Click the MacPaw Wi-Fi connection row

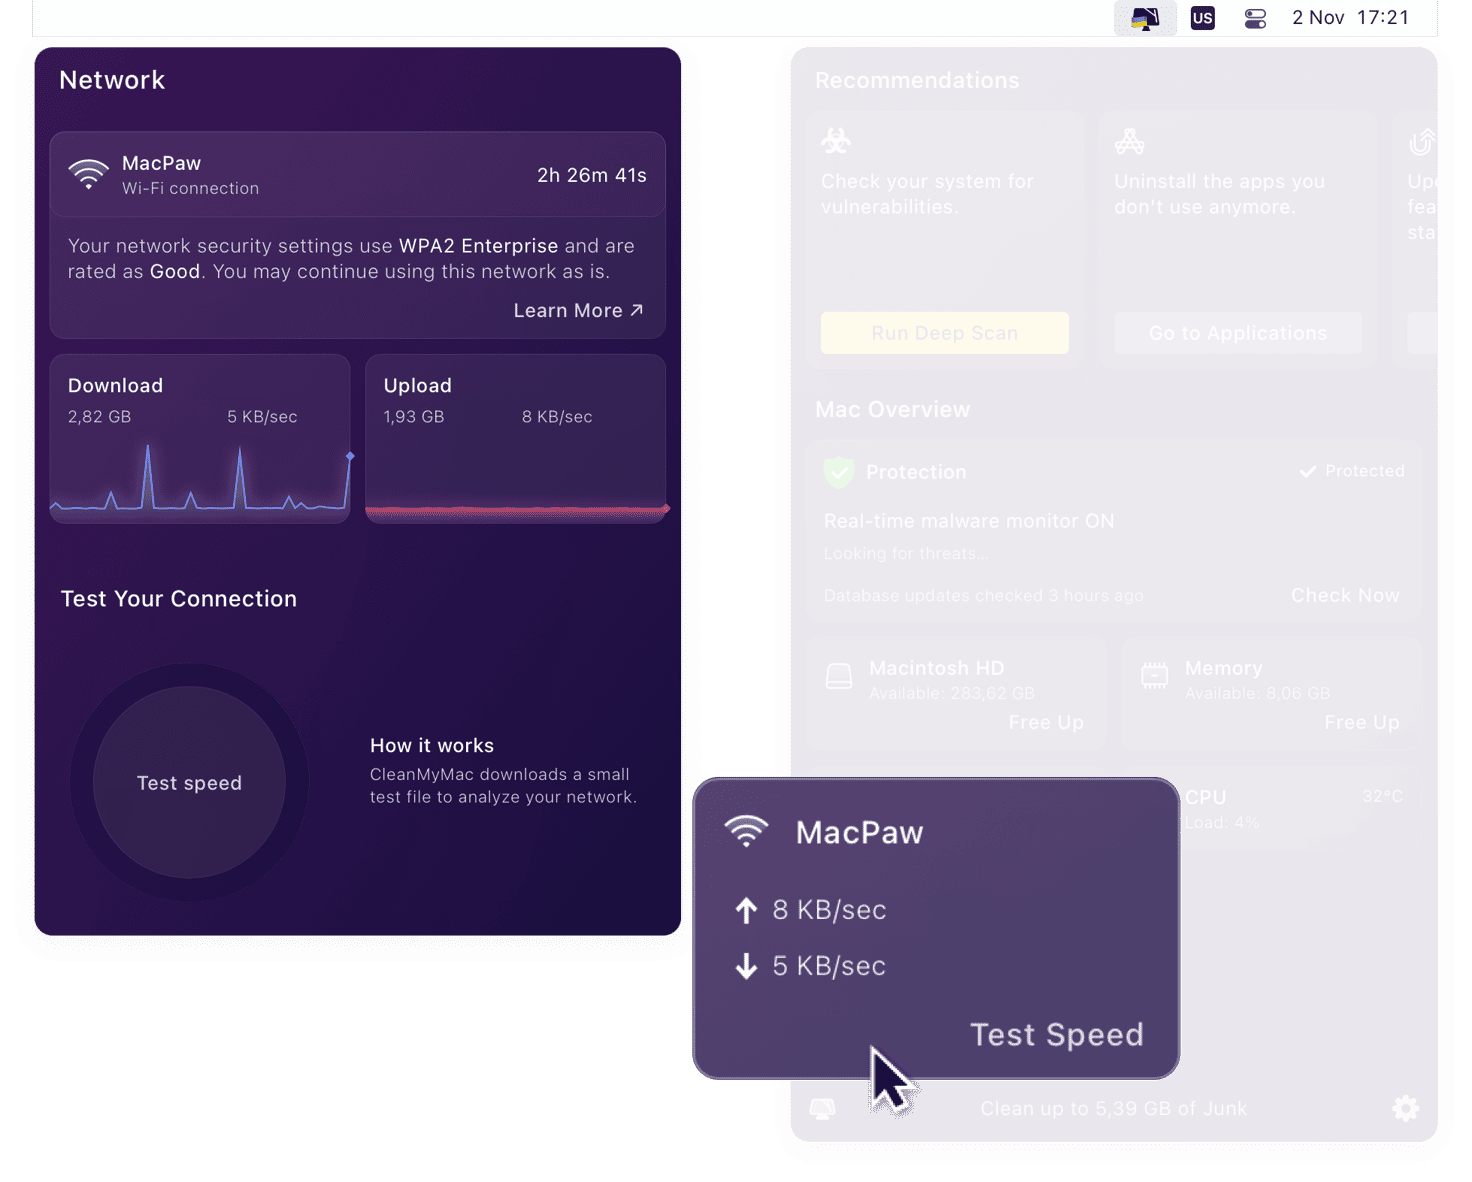[x=357, y=175]
